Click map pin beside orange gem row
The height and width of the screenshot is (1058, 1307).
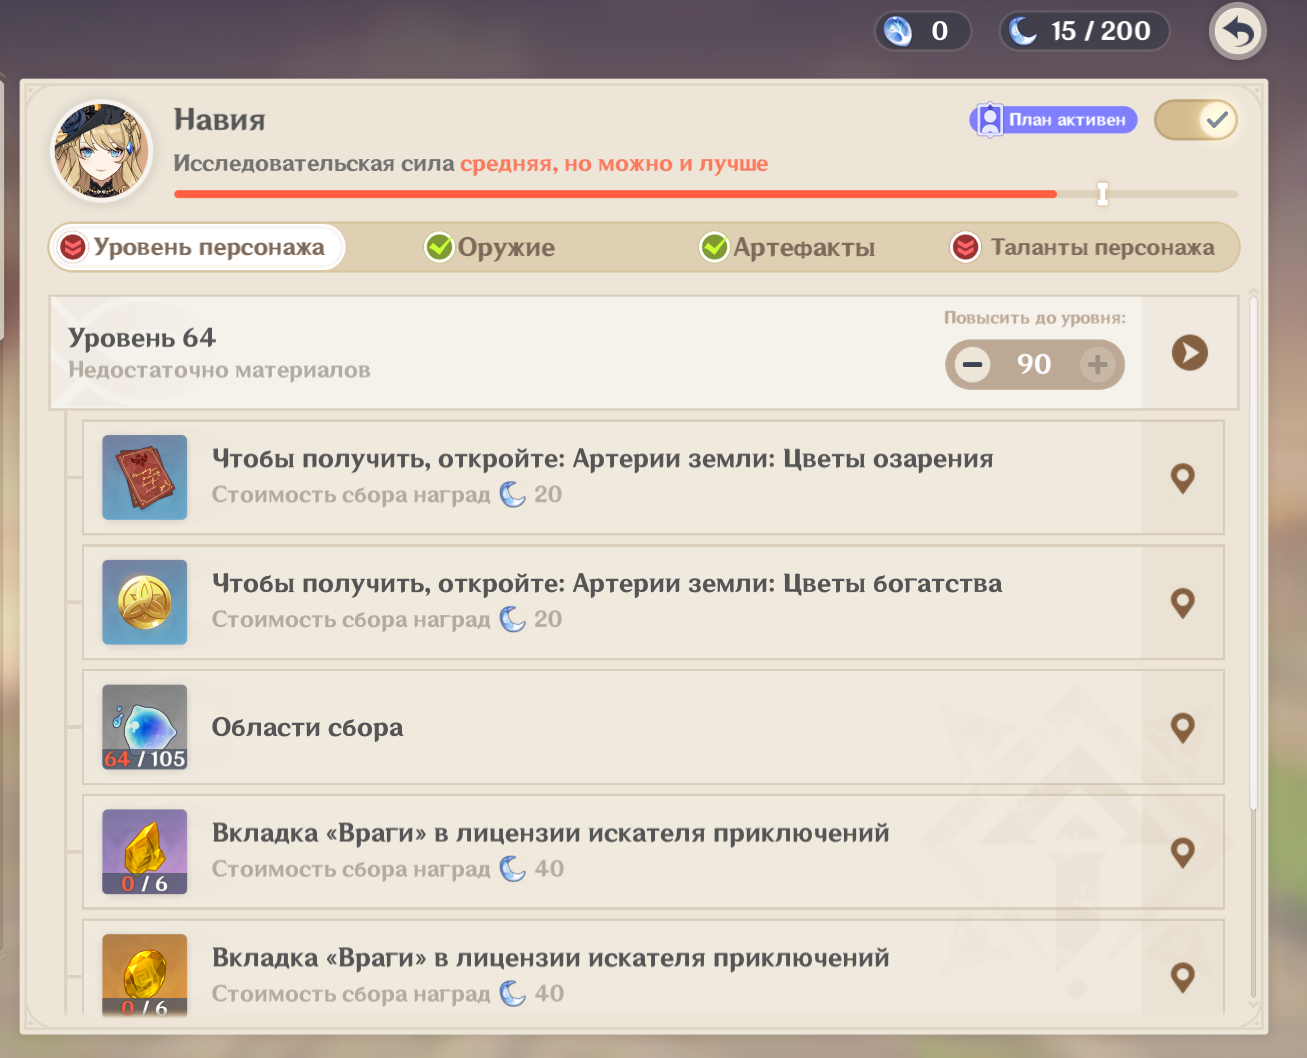point(1183,977)
